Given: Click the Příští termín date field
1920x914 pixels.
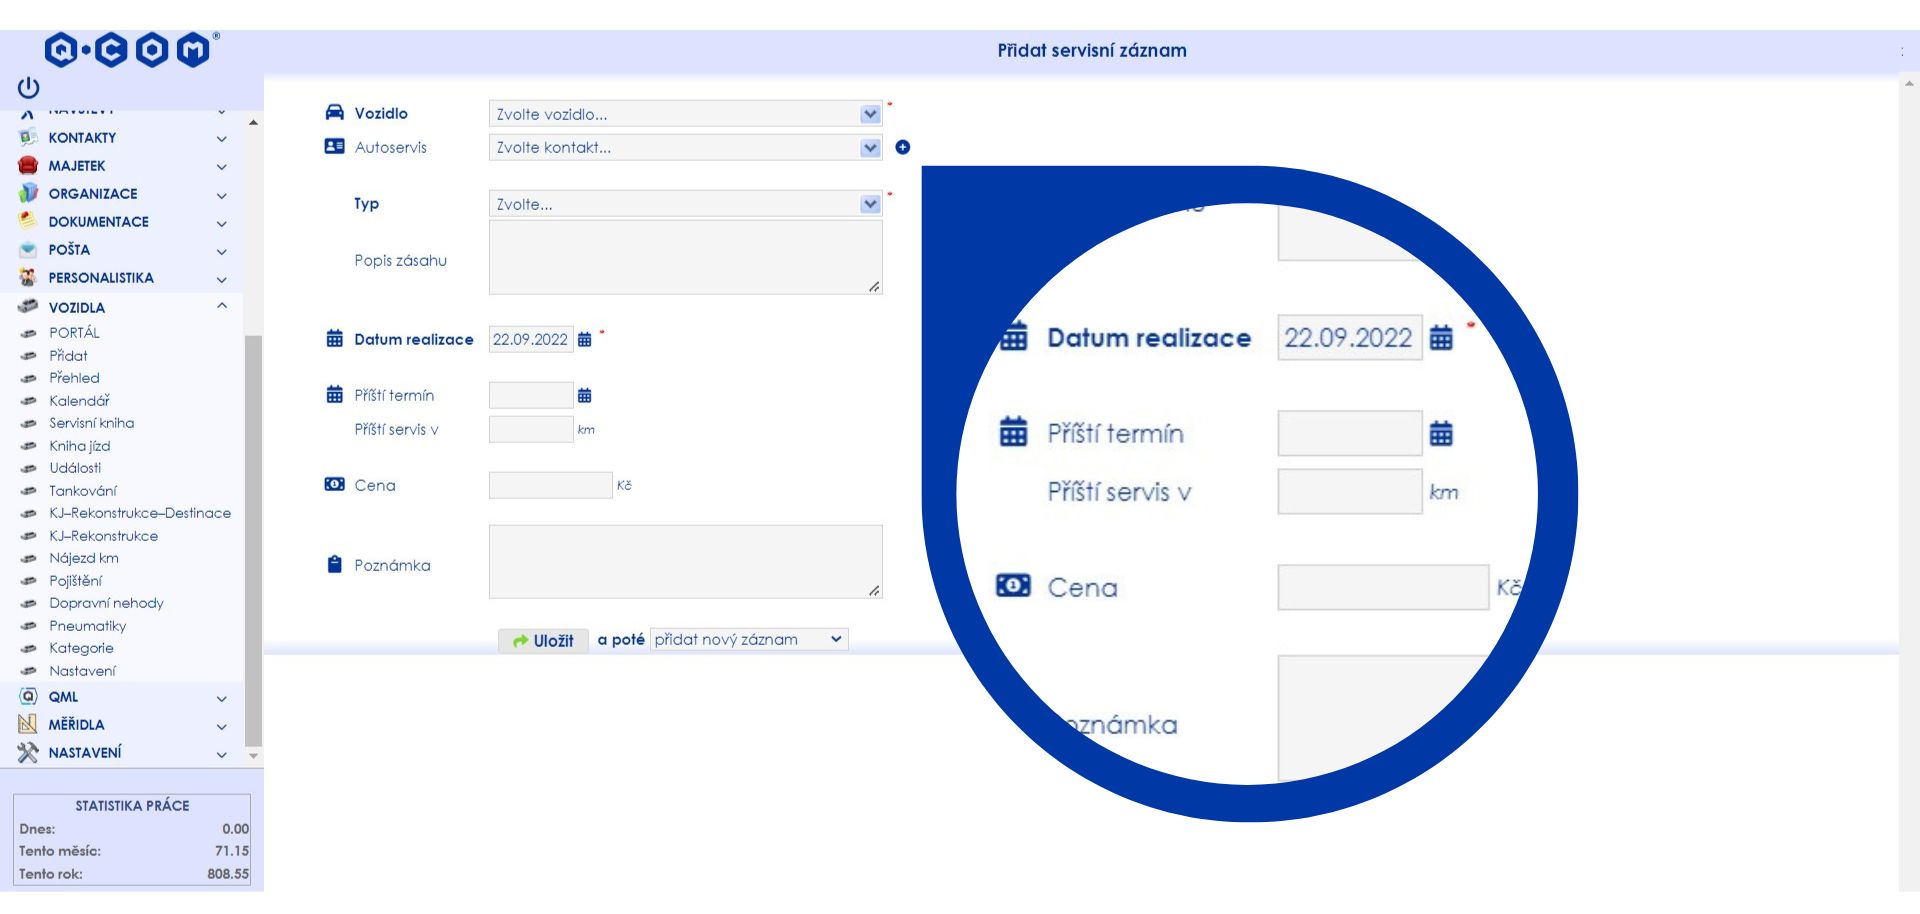Looking at the screenshot, I should [x=531, y=395].
